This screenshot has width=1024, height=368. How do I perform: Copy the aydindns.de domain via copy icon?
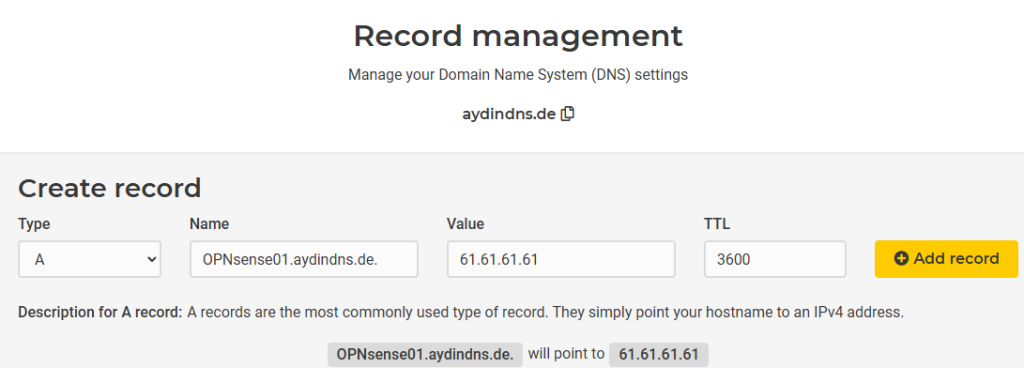coord(568,114)
